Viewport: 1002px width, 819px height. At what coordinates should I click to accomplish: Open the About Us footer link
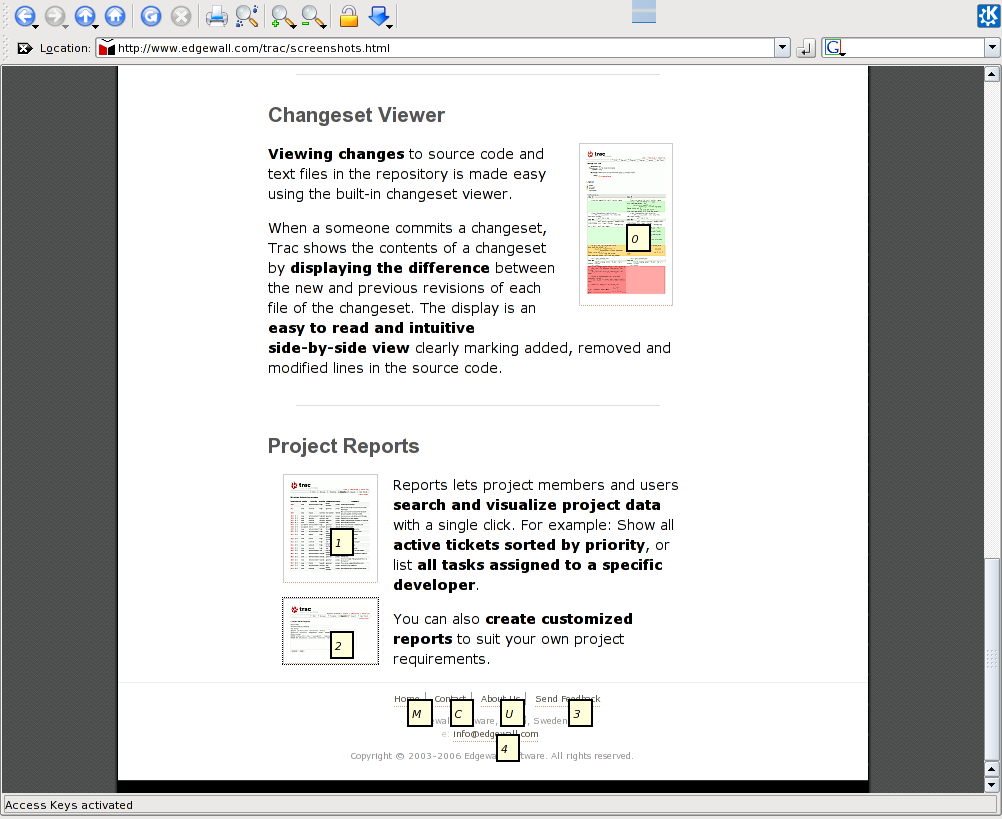500,699
